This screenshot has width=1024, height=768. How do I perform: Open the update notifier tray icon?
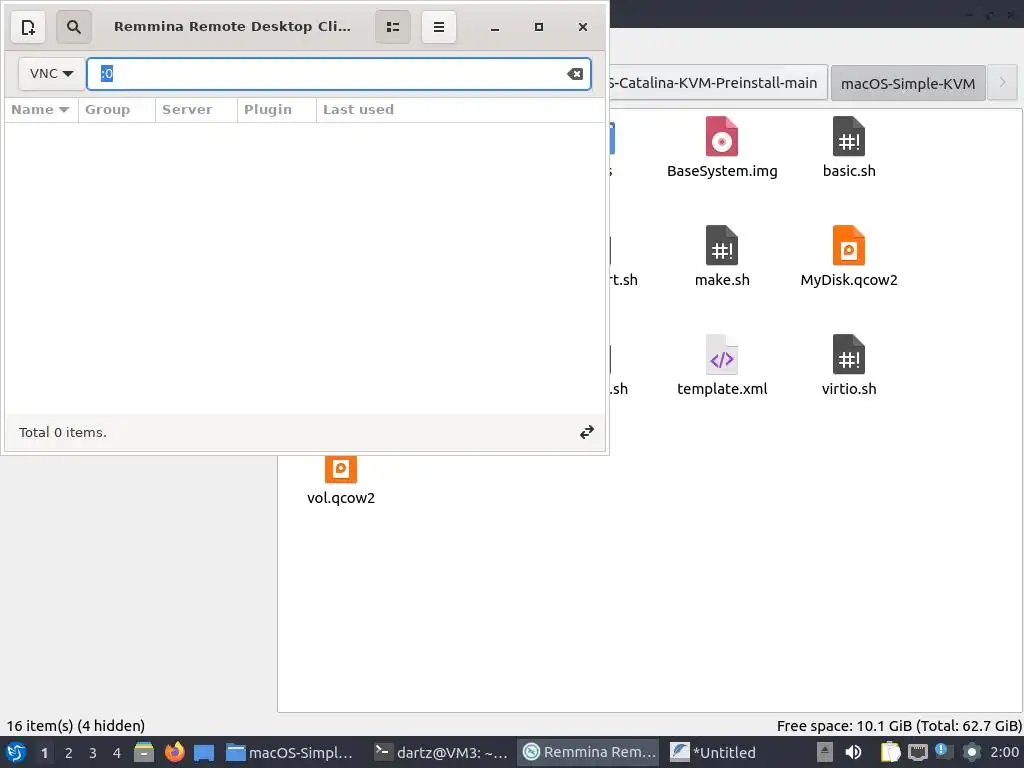[944, 752]
